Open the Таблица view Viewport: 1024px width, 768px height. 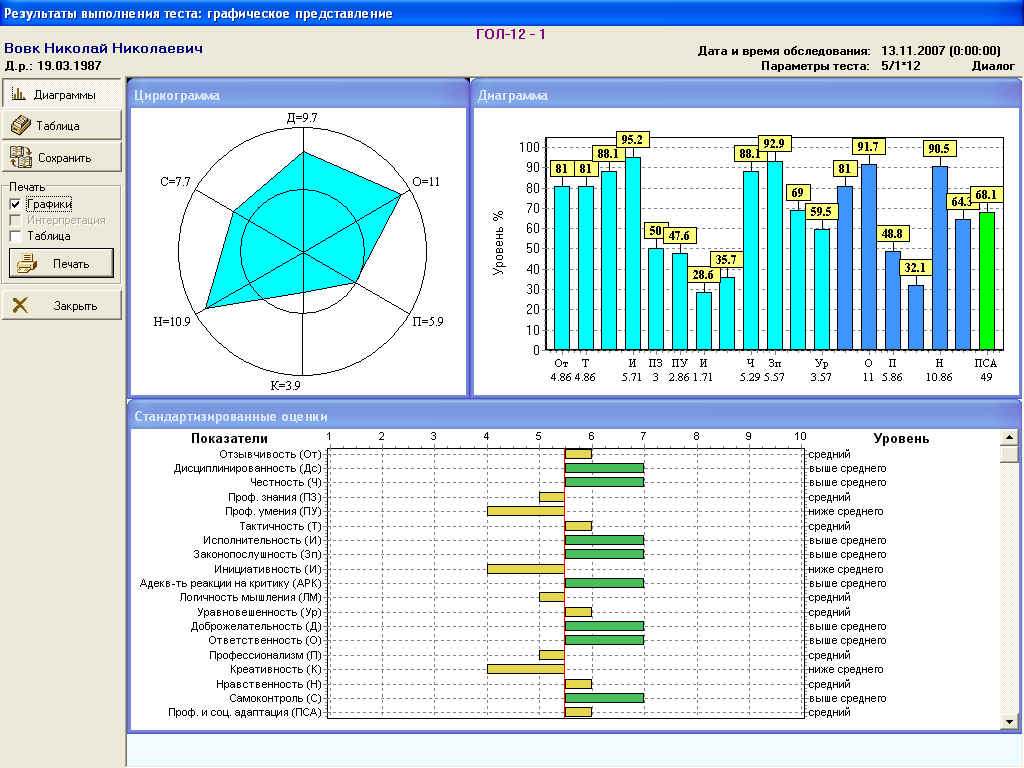tap(61, 125)
